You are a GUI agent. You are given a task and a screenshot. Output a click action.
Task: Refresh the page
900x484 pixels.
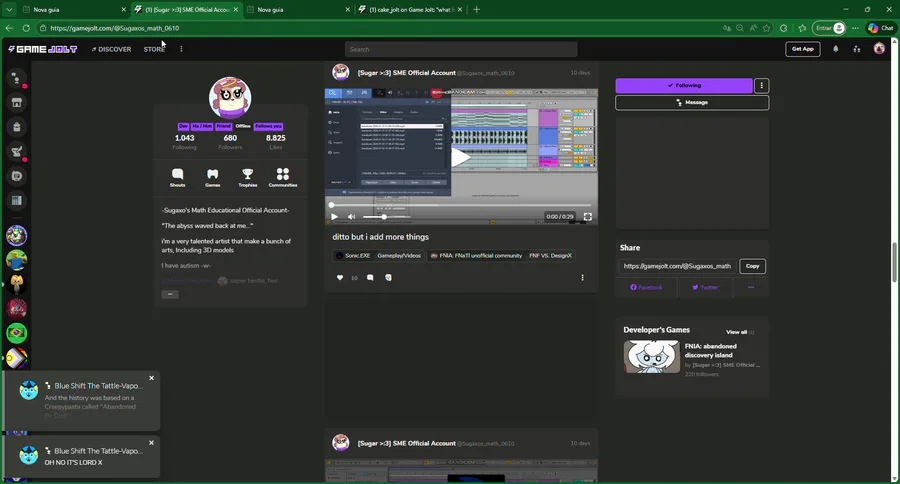point(26,28)
